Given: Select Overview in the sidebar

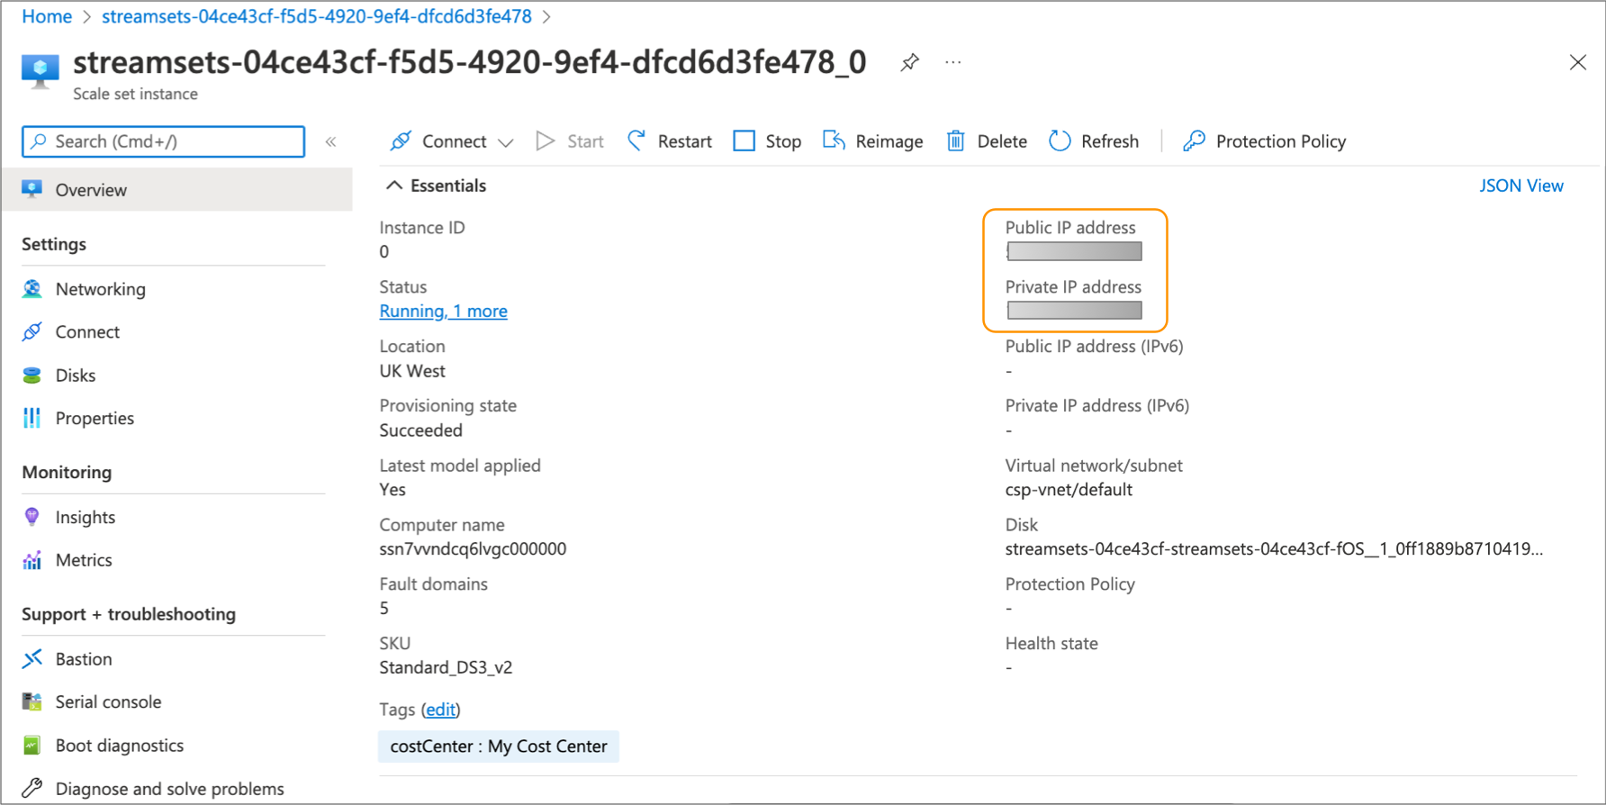Looking at the screenshot, I should pos(176,190).
